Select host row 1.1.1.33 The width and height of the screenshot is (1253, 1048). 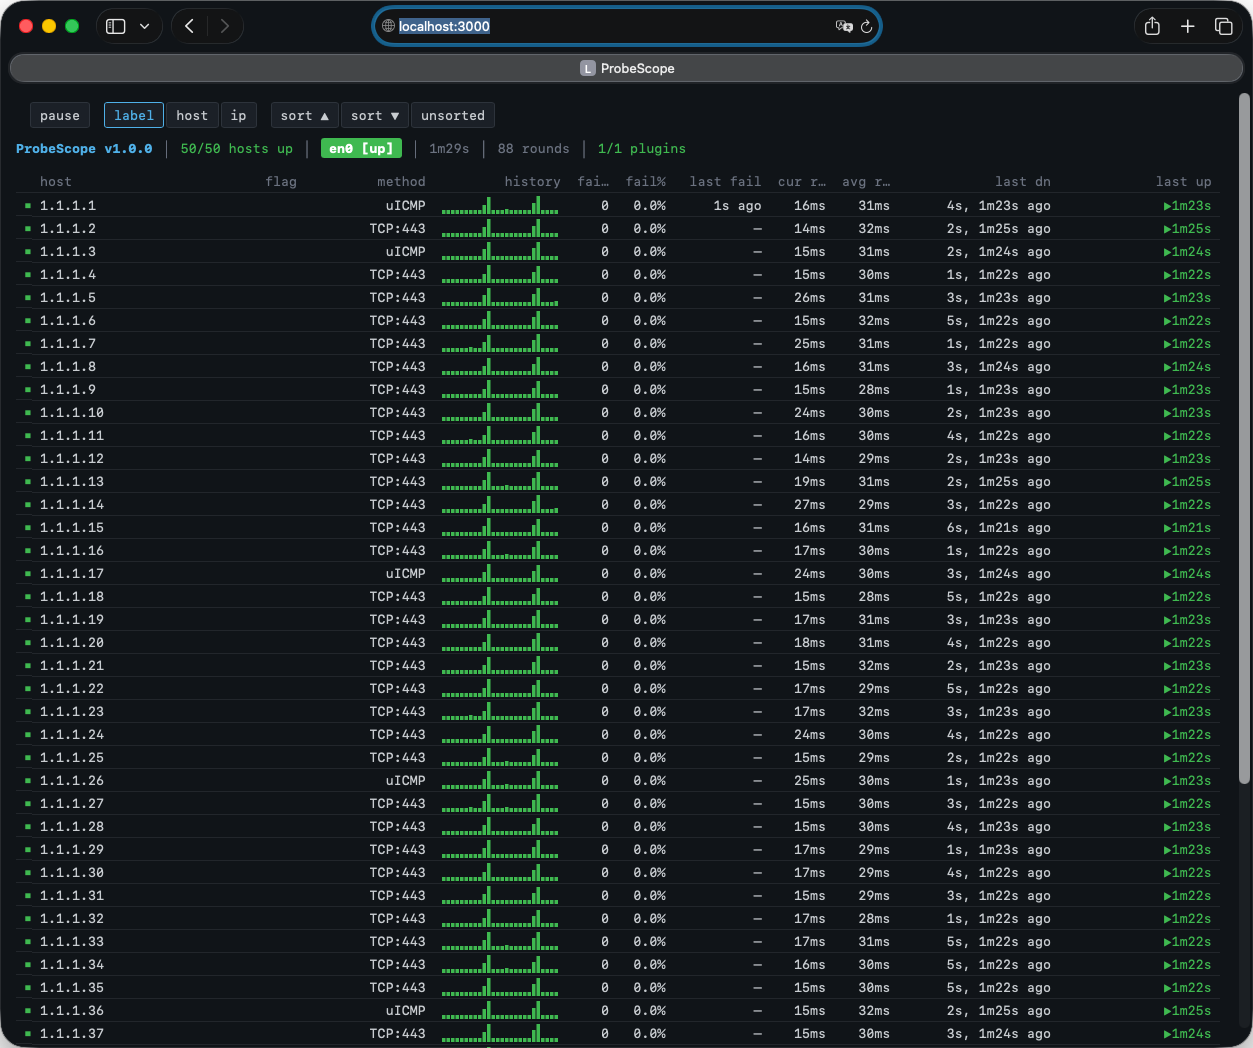618,941
